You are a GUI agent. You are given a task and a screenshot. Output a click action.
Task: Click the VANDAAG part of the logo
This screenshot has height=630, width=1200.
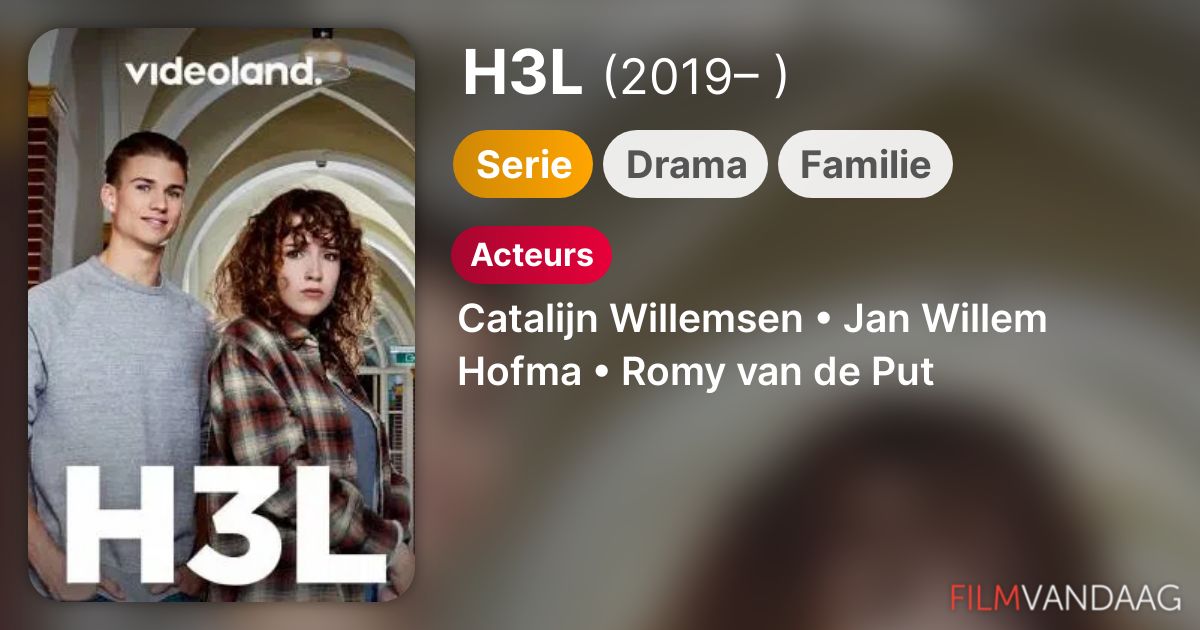(1101, 598)
